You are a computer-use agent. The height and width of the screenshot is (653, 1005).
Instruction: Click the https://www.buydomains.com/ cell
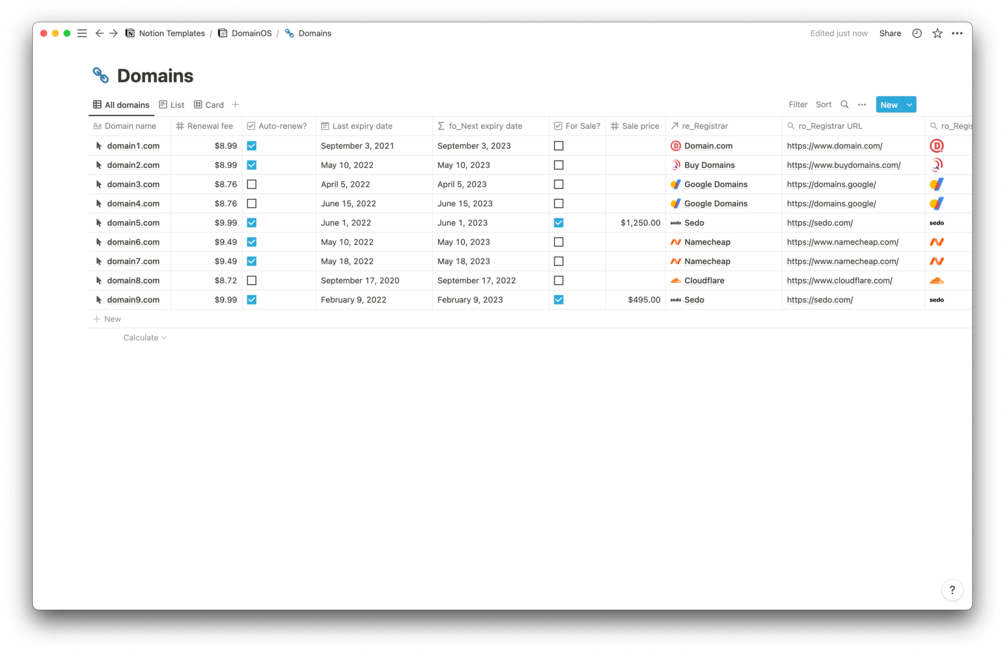852,165
